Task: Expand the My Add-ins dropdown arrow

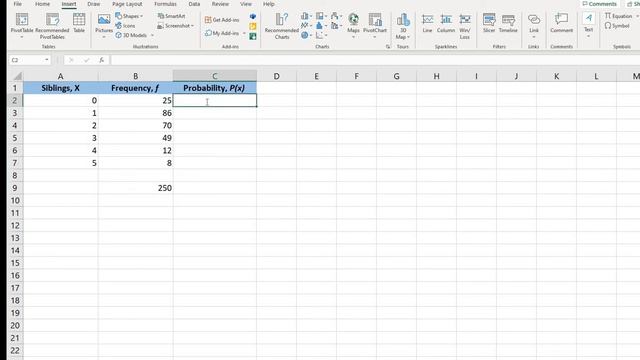Action: pos(244,33)
